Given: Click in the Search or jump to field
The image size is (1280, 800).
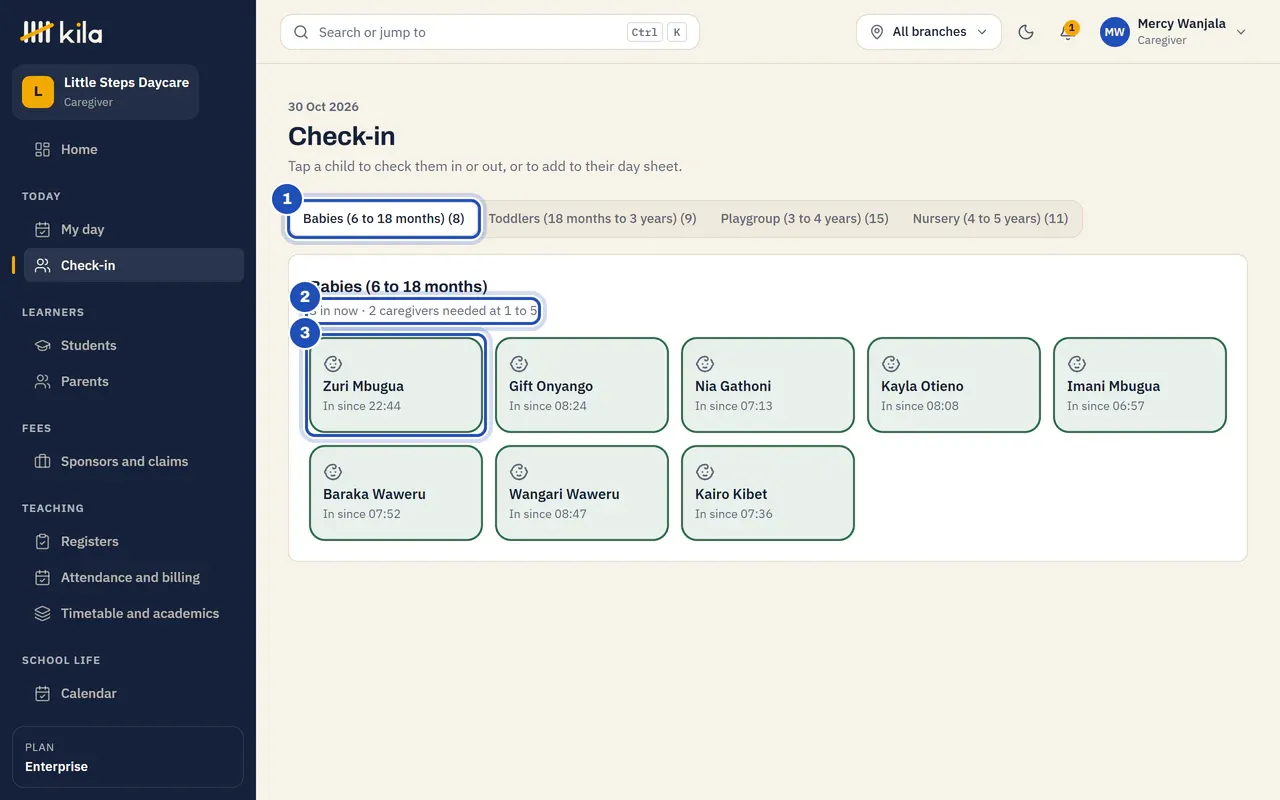Looking at the screenshot, I should pyautogui.click(x=490, y=32).
